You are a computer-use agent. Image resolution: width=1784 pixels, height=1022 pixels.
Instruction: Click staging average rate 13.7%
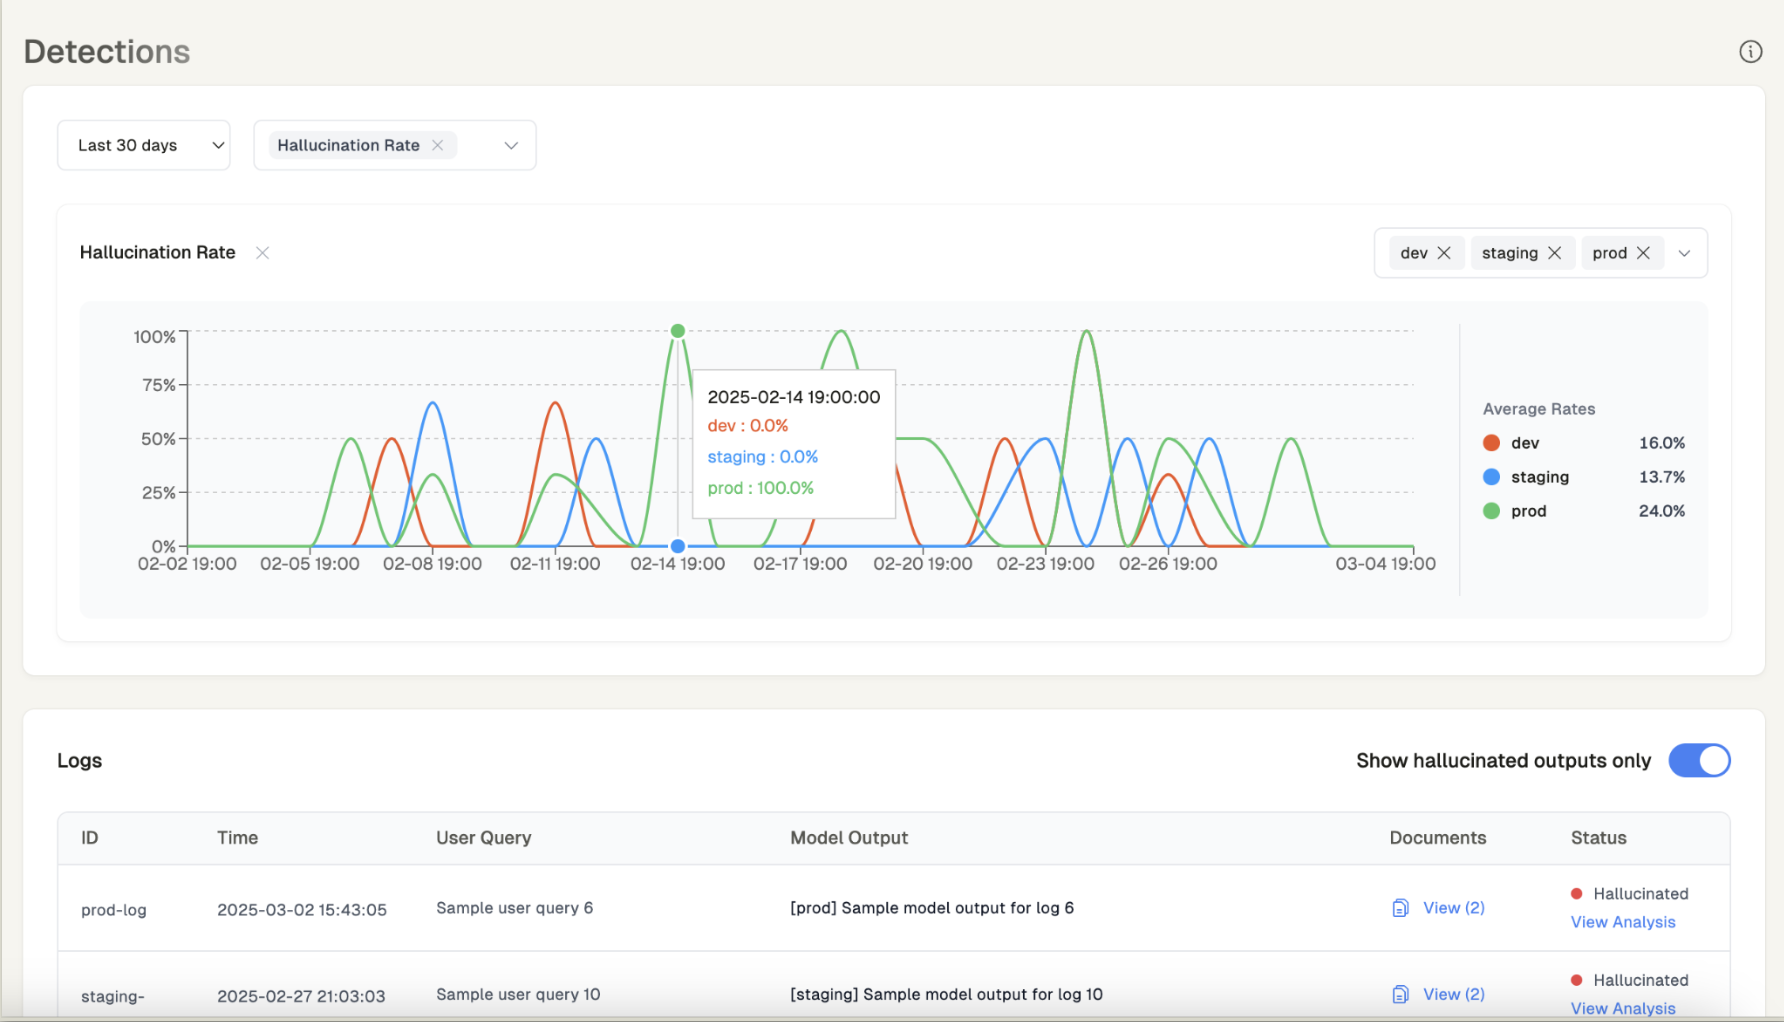[x=1662, y=477]
